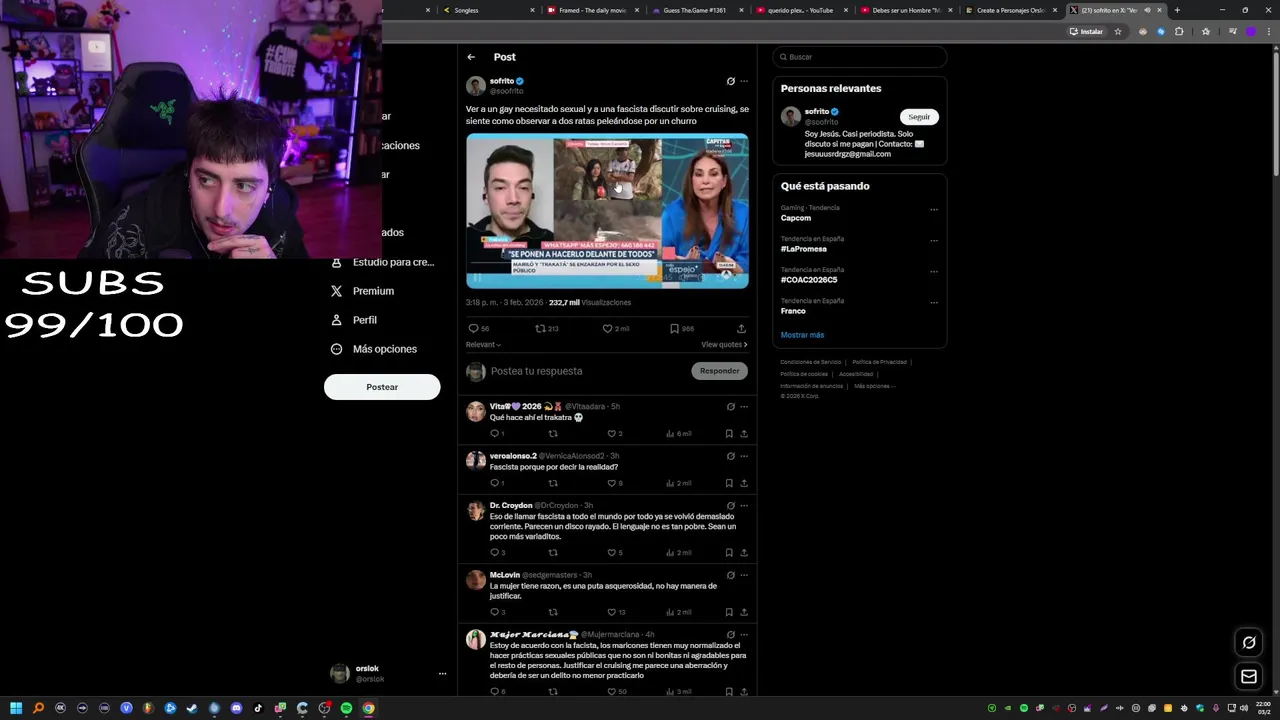Open Chrome extensions puzzle icon
1280x720 pixels.
point(1179,31)
